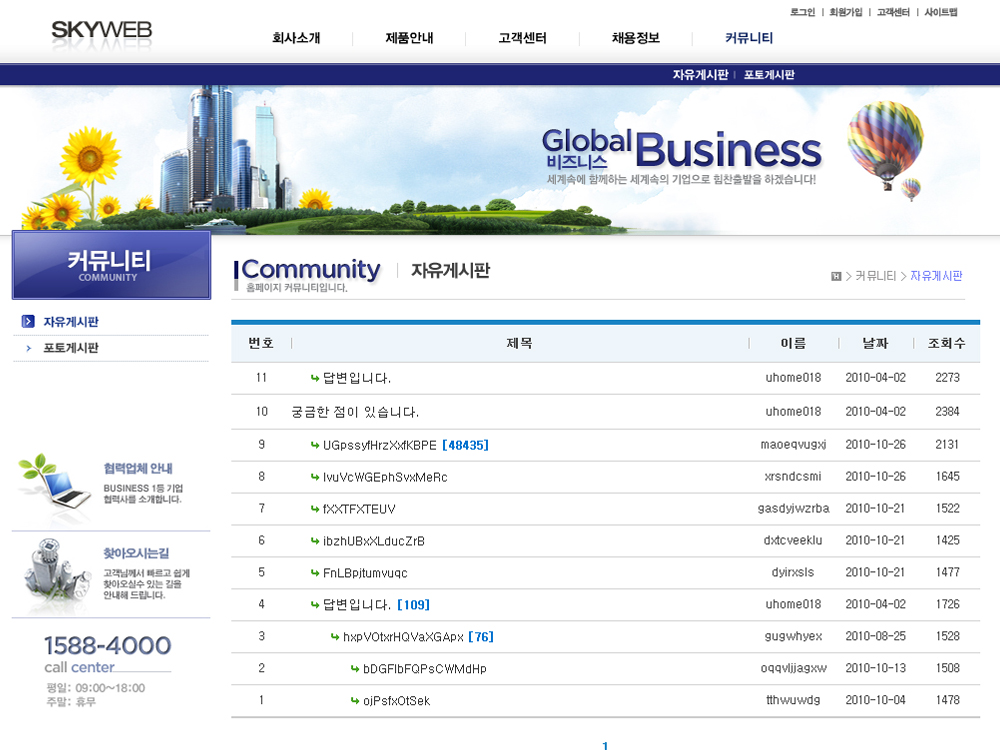The image size is (1000, 750).
Task: Click the 로그인 link at top
Action: 802,12
